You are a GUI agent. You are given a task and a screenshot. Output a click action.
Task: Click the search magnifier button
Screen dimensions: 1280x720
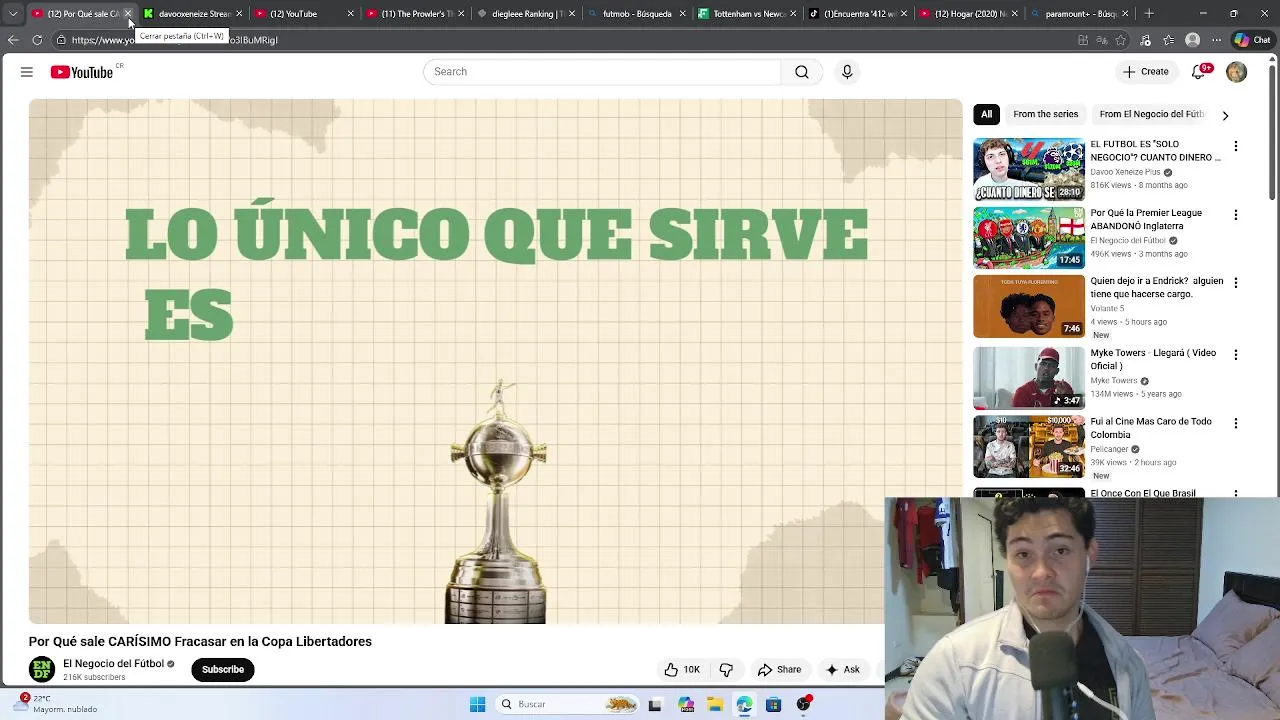802,72
